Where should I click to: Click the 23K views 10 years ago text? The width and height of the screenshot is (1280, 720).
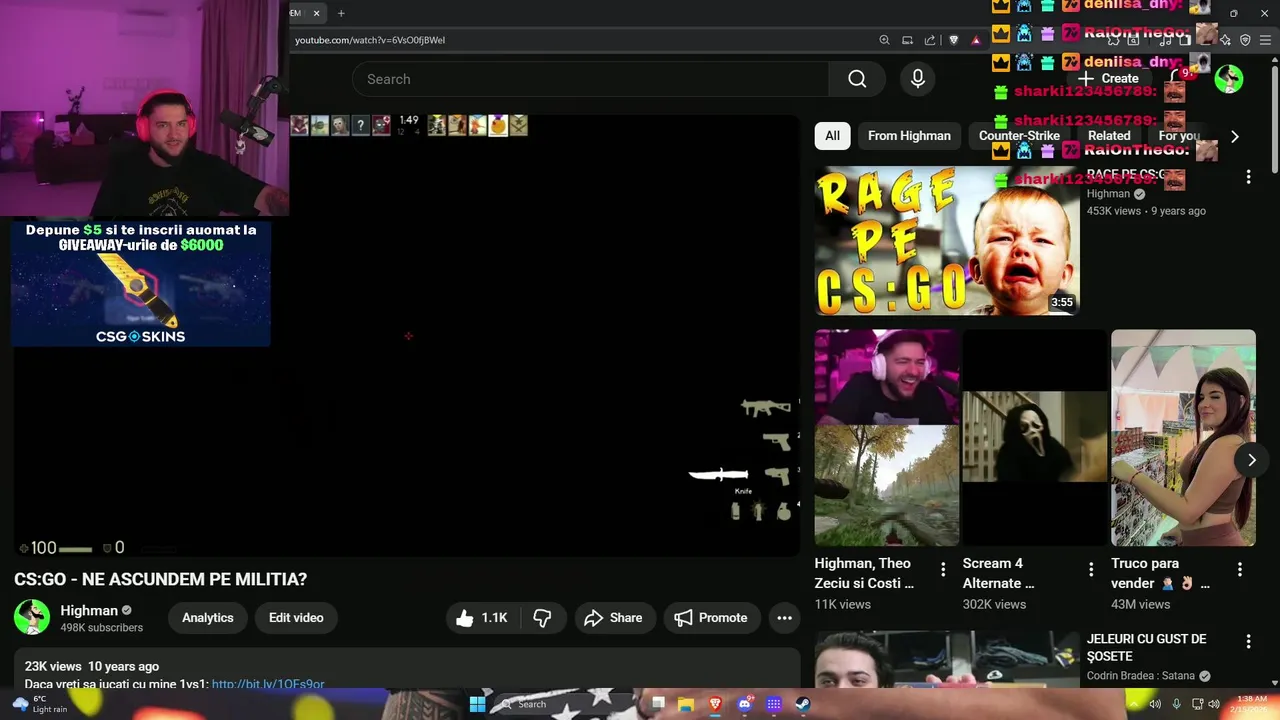92,666
